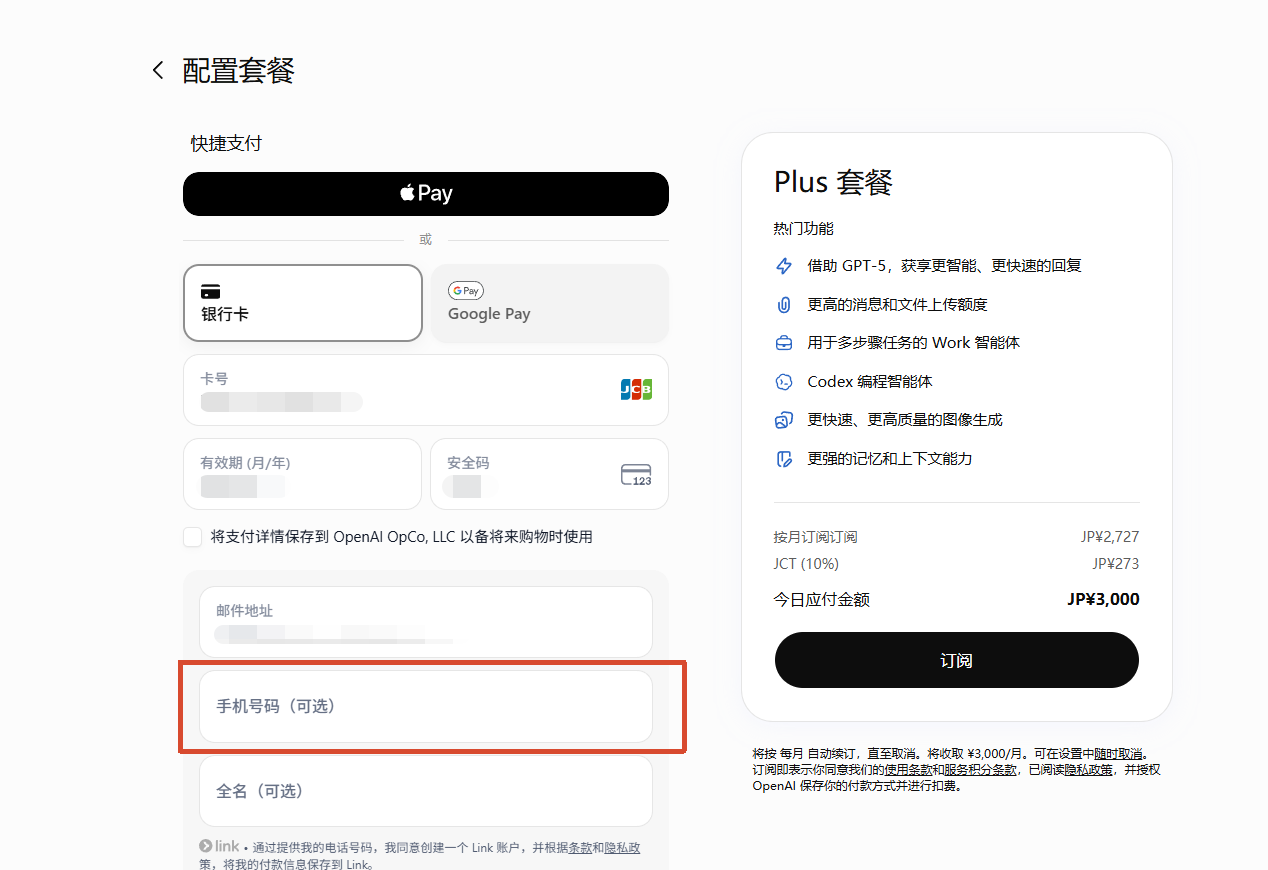This screenshot has height=870, width=1268.
Task: Focus the 卡号 card number field
Action: pyautogui.click(x=426, y=390)
